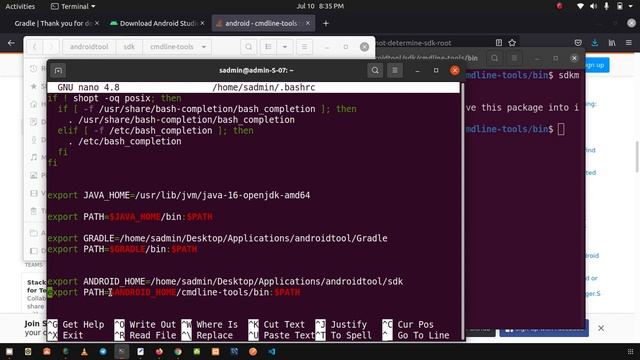Click volume icon in system tray
Image resolution: width=640 pixels, height=360 pixels.
coord(593,6)
